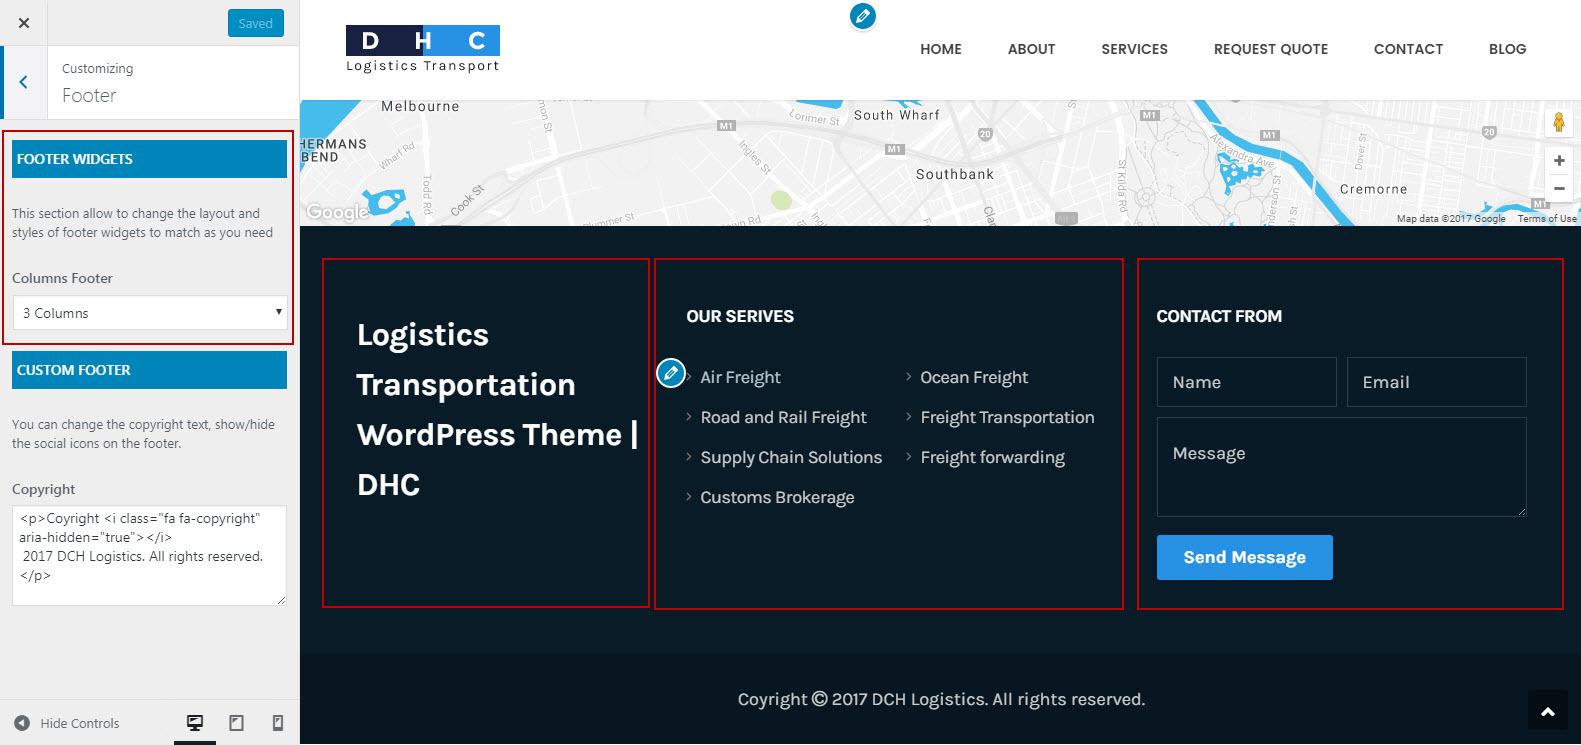Focus the Name field in contact form

(1246, 382)
